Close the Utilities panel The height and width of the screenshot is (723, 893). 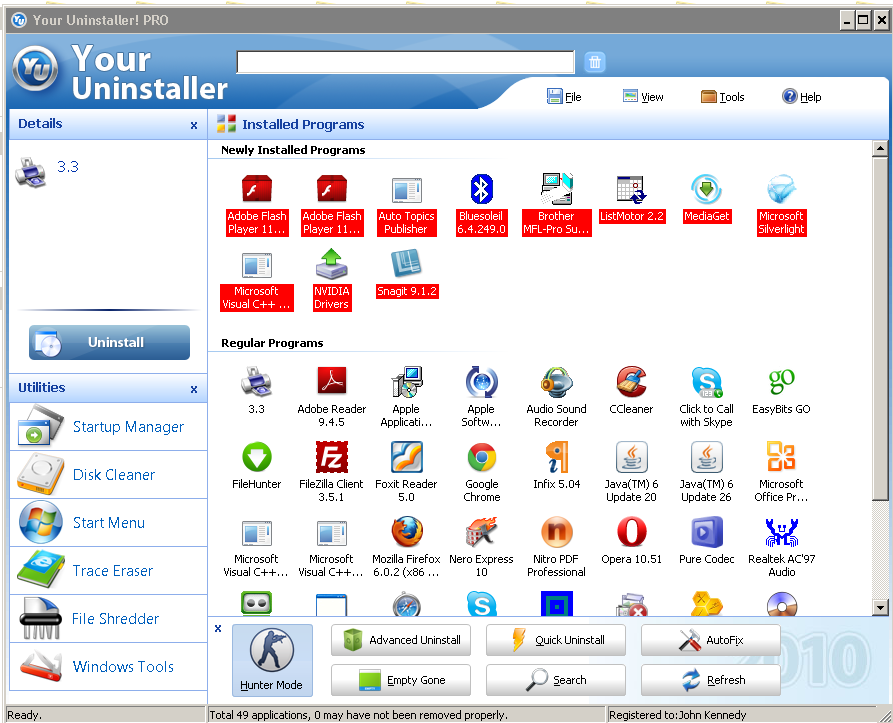point(194,389)
